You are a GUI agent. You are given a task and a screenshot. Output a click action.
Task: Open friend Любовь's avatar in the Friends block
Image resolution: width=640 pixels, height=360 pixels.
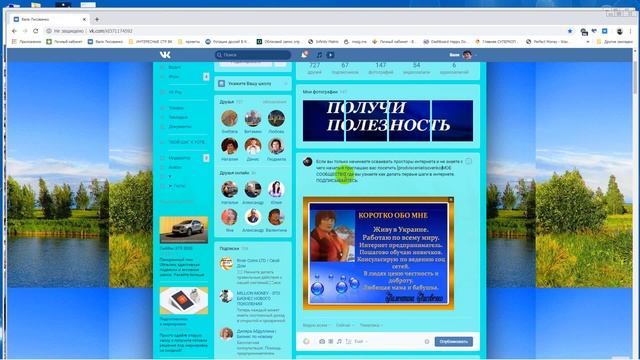(276, 118)
